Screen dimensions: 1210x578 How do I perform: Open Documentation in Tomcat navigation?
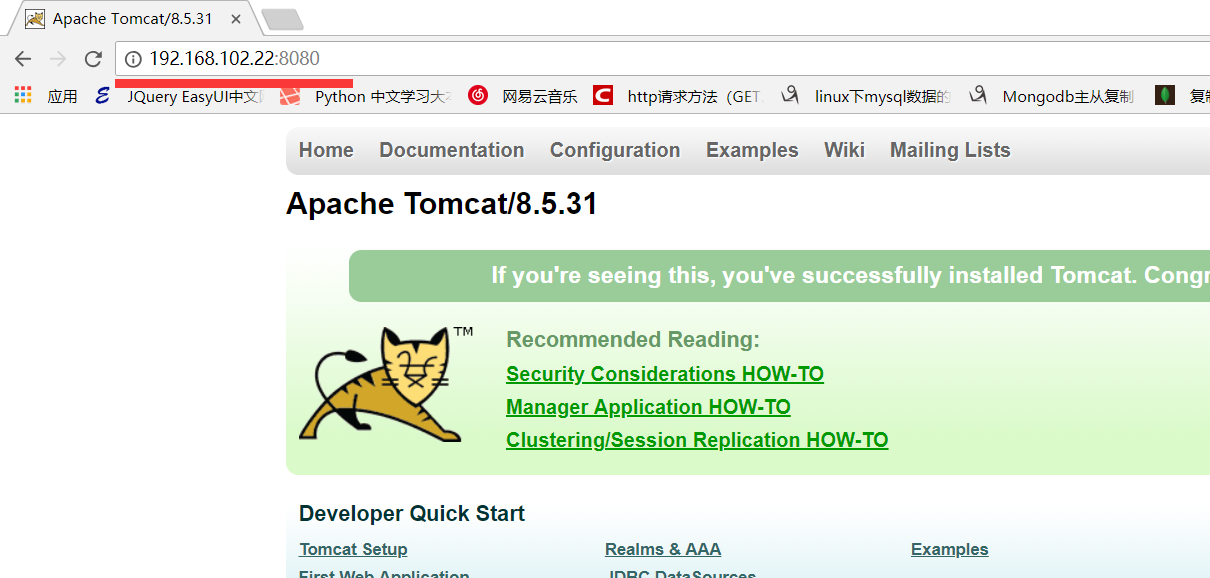click(x=451, y=150)
